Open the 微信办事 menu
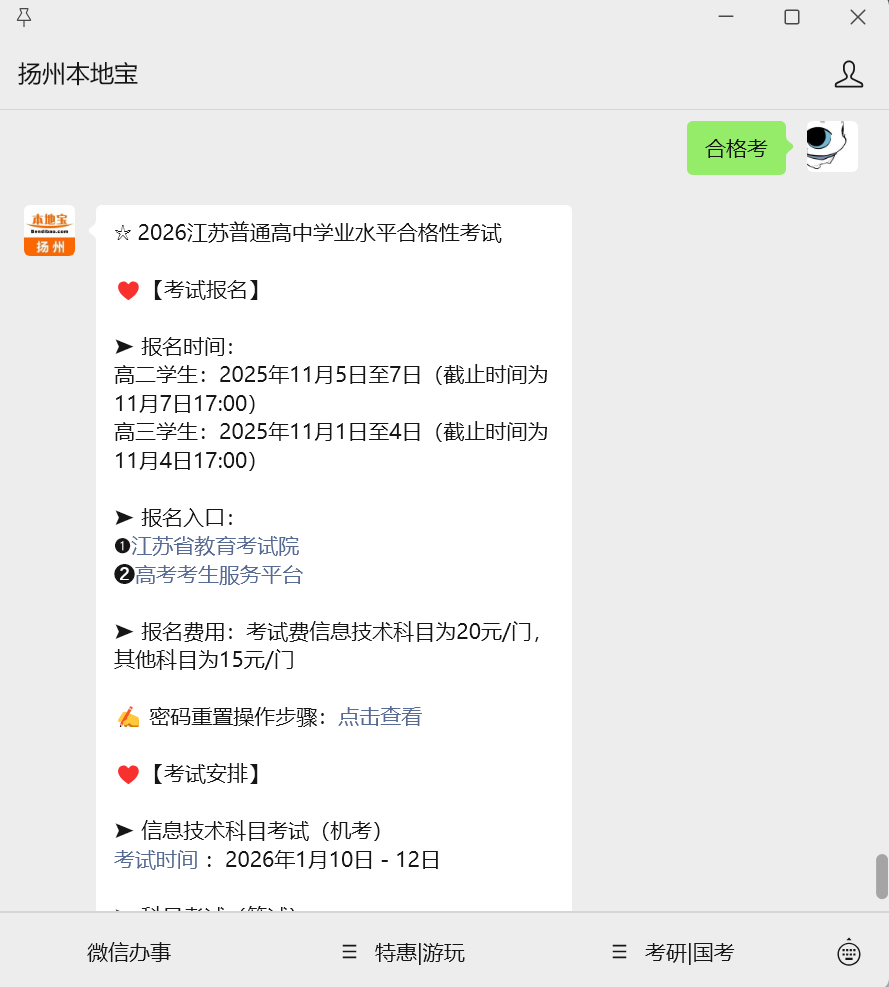 pyautogui.click(x=129, y=952)
